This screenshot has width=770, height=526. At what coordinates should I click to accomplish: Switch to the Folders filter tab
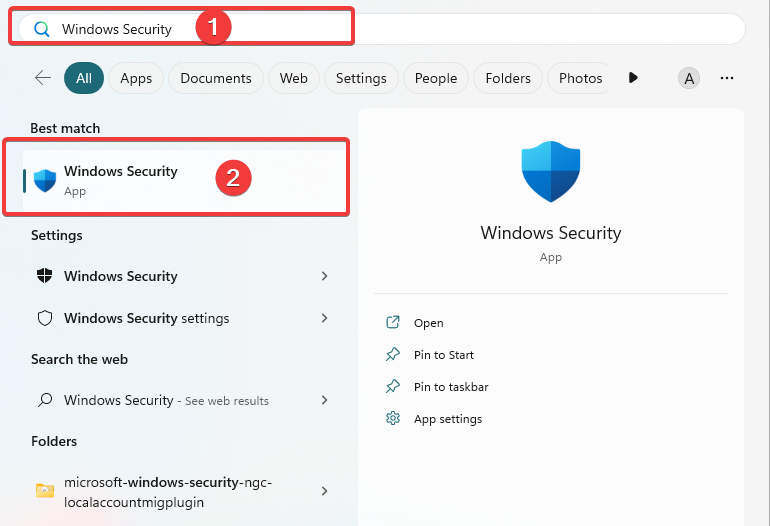click(508, 78)
